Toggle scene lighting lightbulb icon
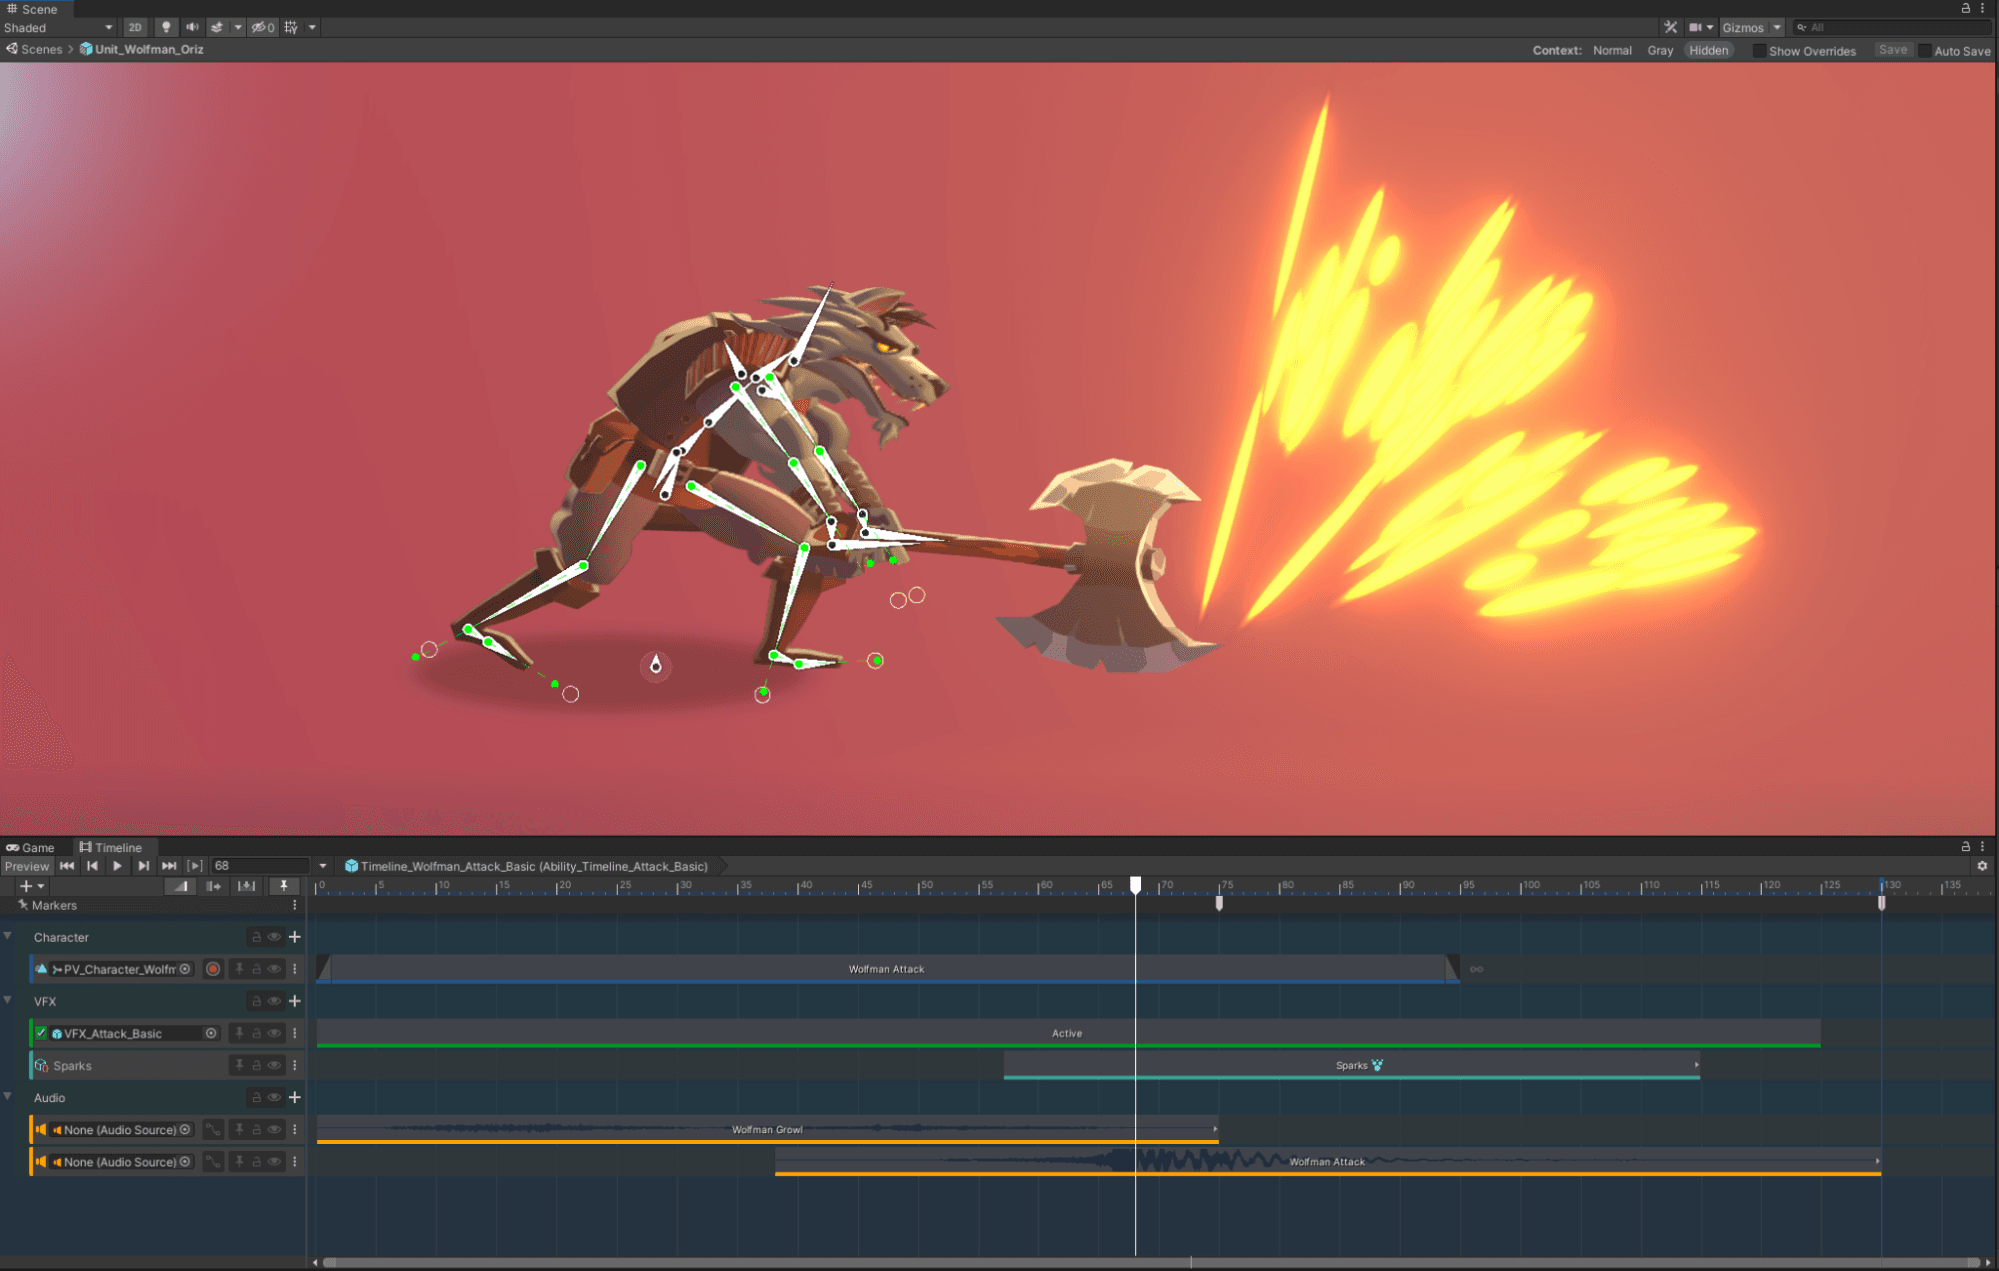The height and width of the screenshot is (1271, 1999). pyautogui.click(x=166, y=27)
